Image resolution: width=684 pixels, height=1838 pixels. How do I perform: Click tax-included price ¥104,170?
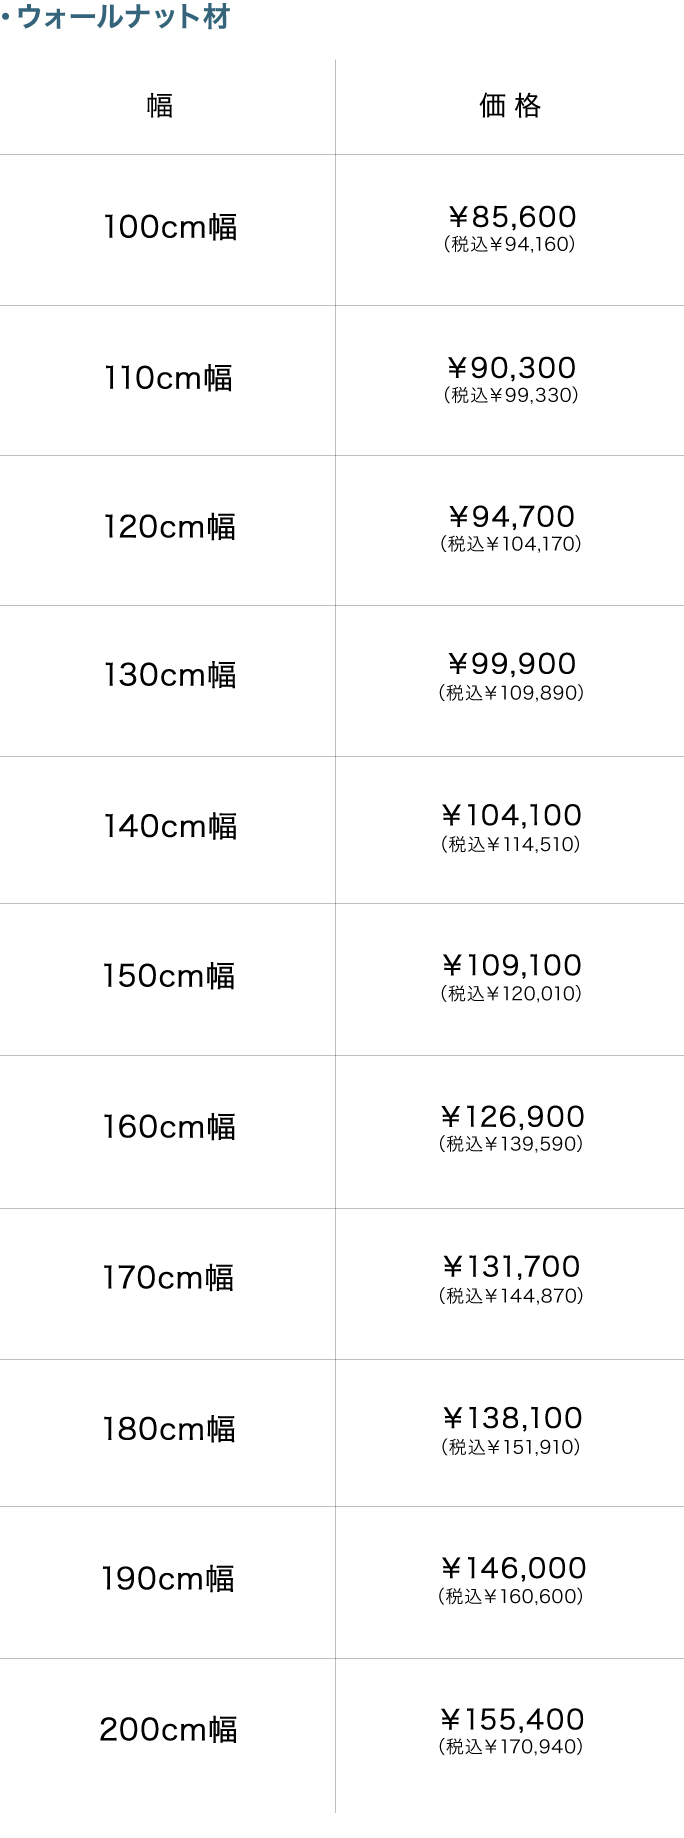511,544
